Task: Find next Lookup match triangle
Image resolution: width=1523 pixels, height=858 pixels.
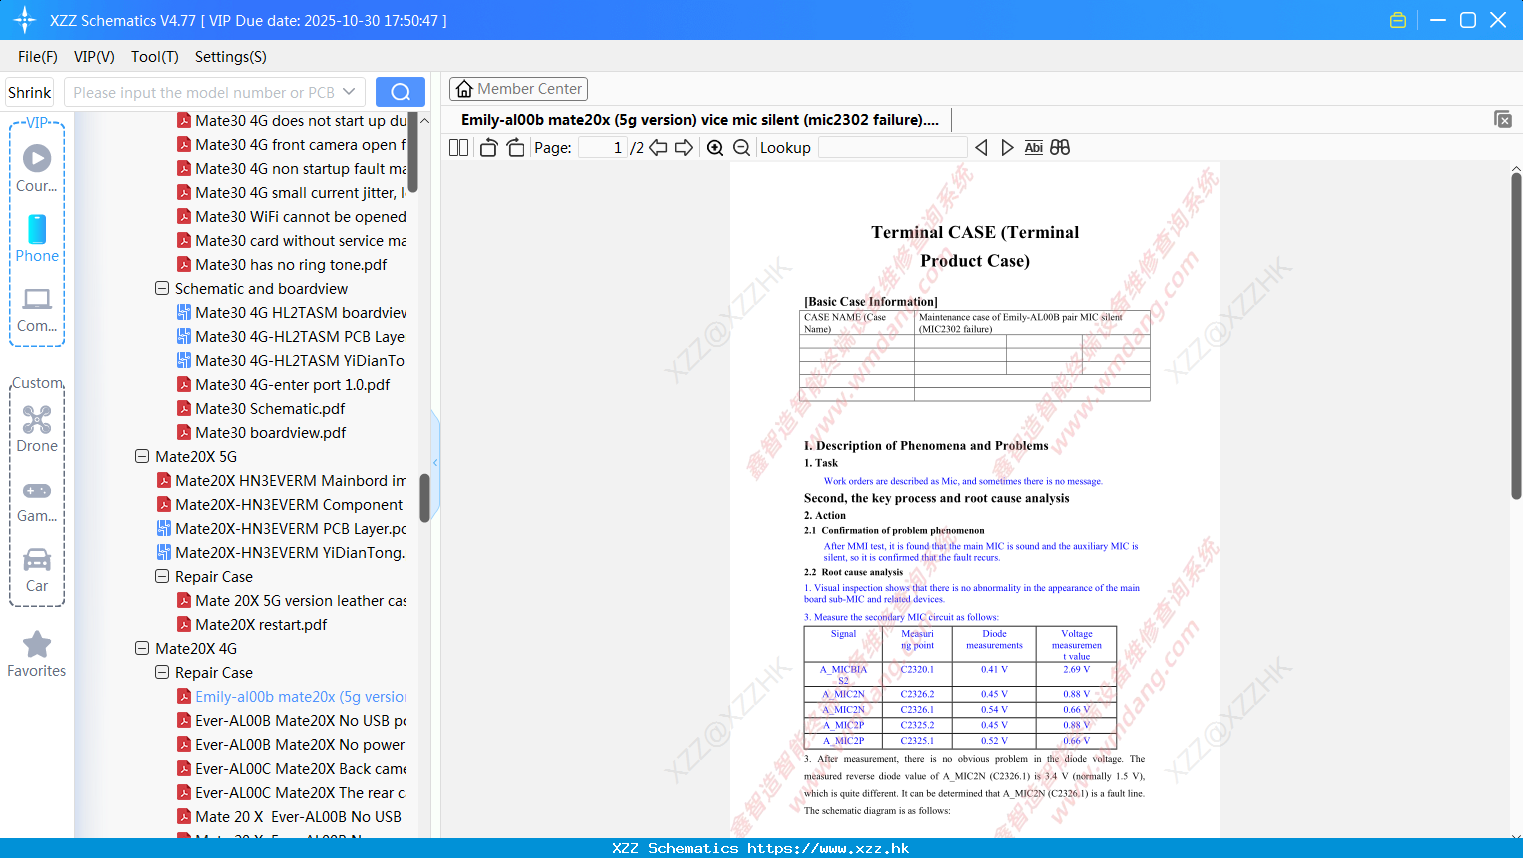Action: pos(1007,147)
